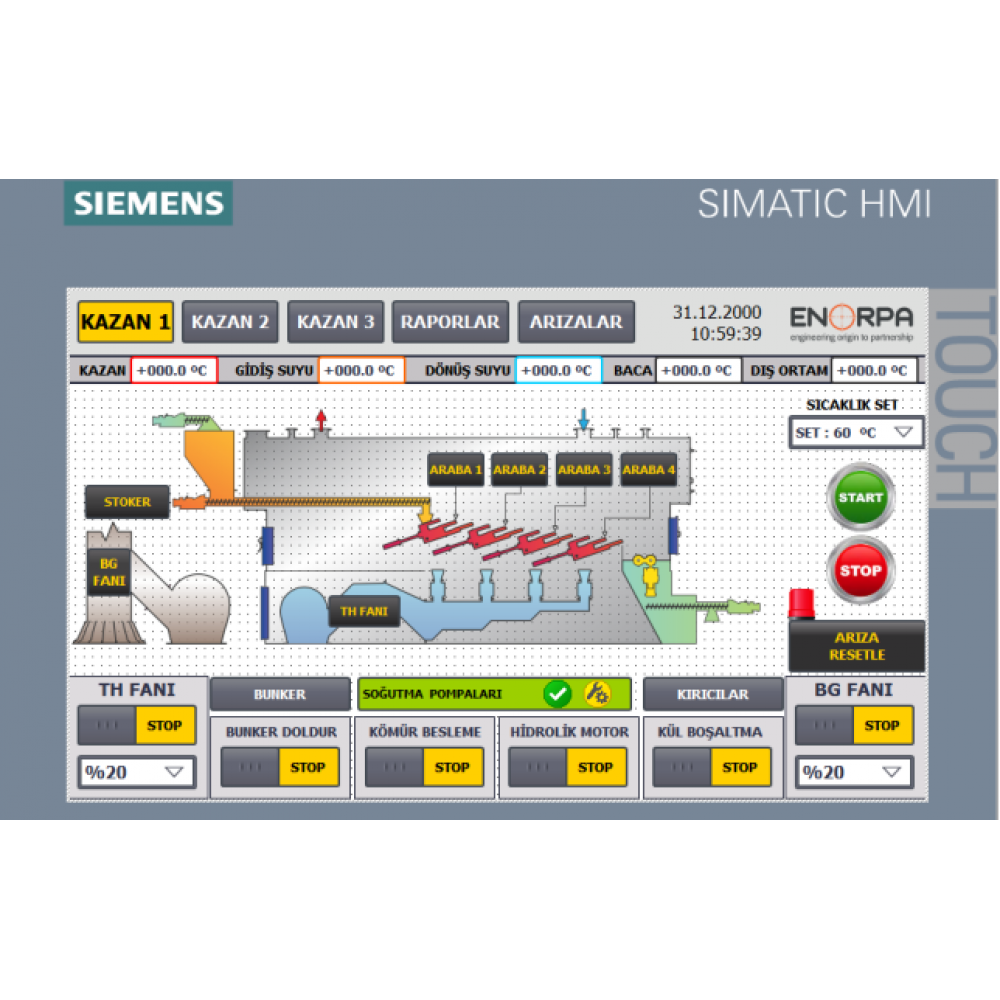Click the SOĞUTMA POMPALARI green bar
1000x1000 pixels.
click(x=494, y=694)
